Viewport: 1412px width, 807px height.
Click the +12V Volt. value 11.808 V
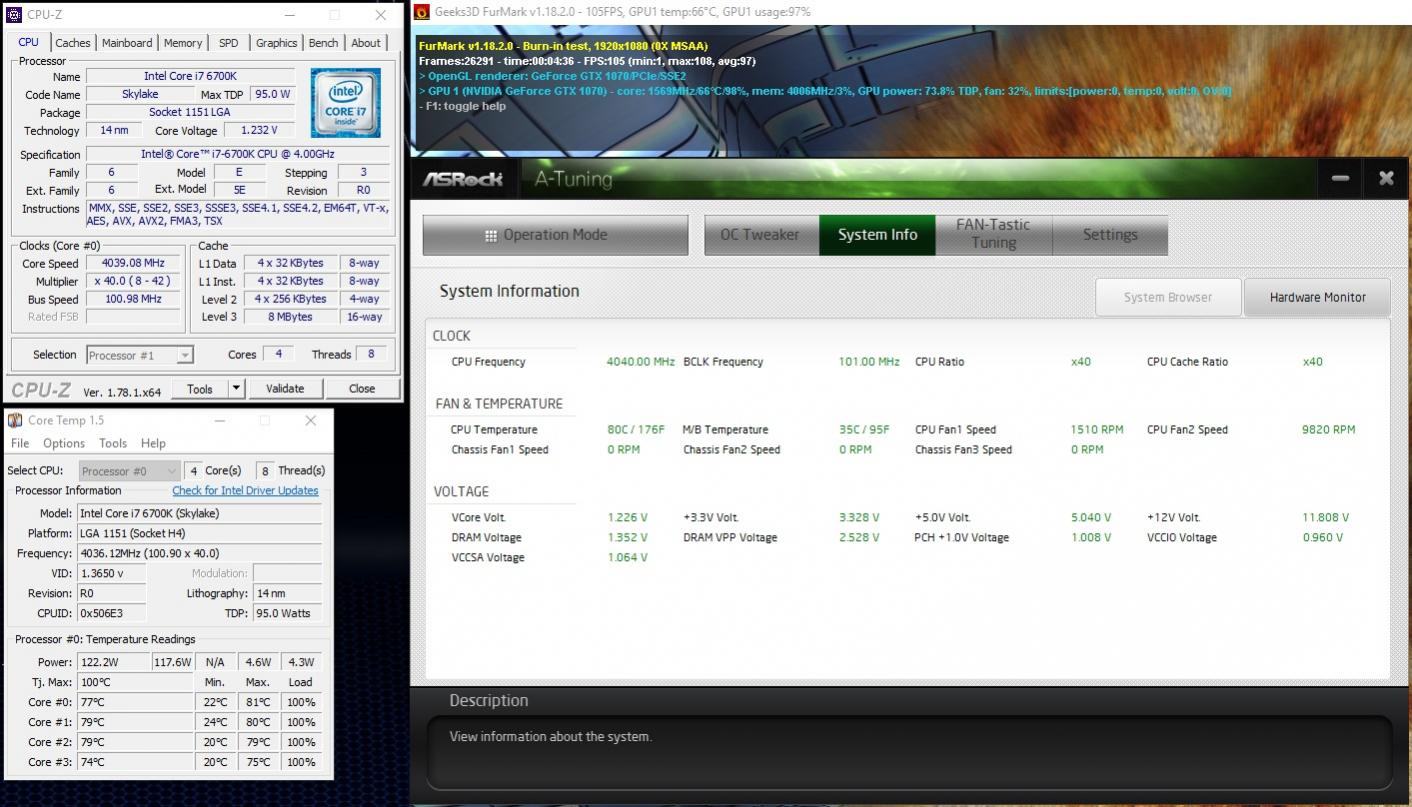(x=1325, y=518)
